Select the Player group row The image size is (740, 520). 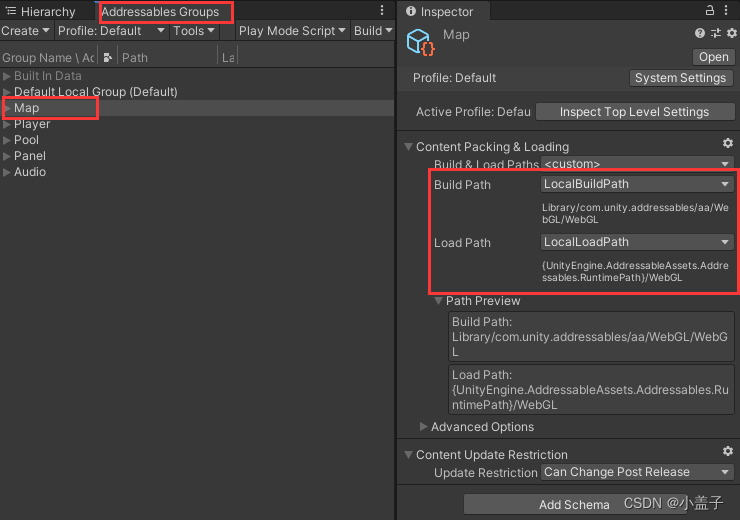pyautogui.click(x=197, y=124)
